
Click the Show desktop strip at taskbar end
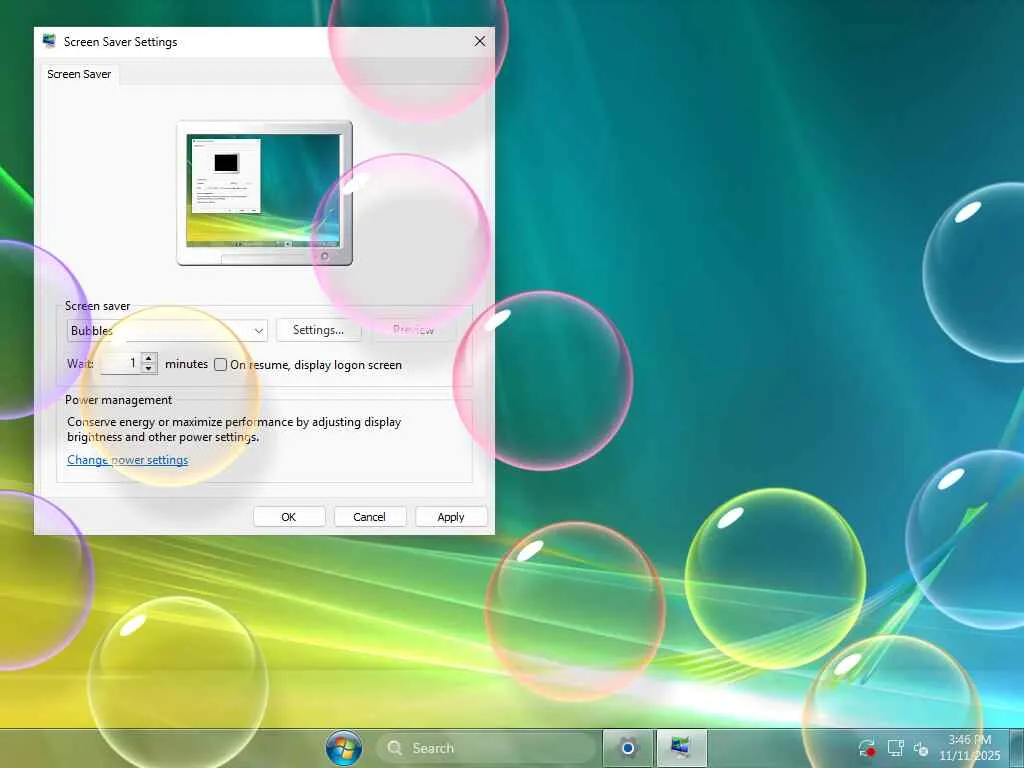pyautogui.click(x=1016, y=748)
